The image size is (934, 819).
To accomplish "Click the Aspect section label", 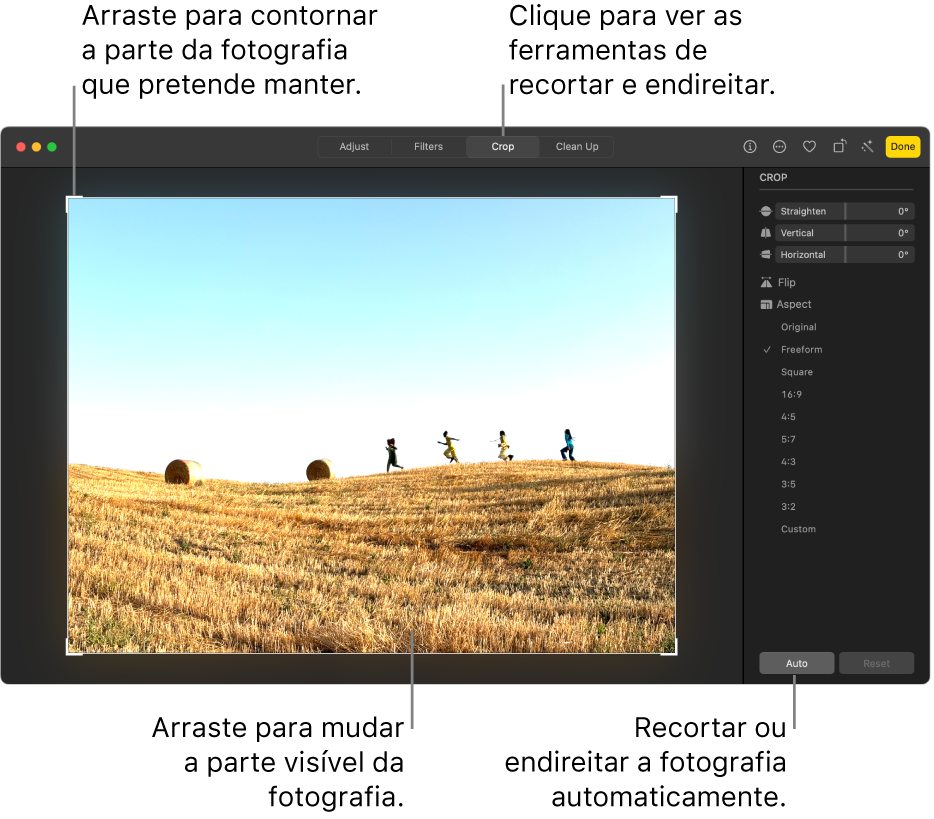I will coord(796,305).
